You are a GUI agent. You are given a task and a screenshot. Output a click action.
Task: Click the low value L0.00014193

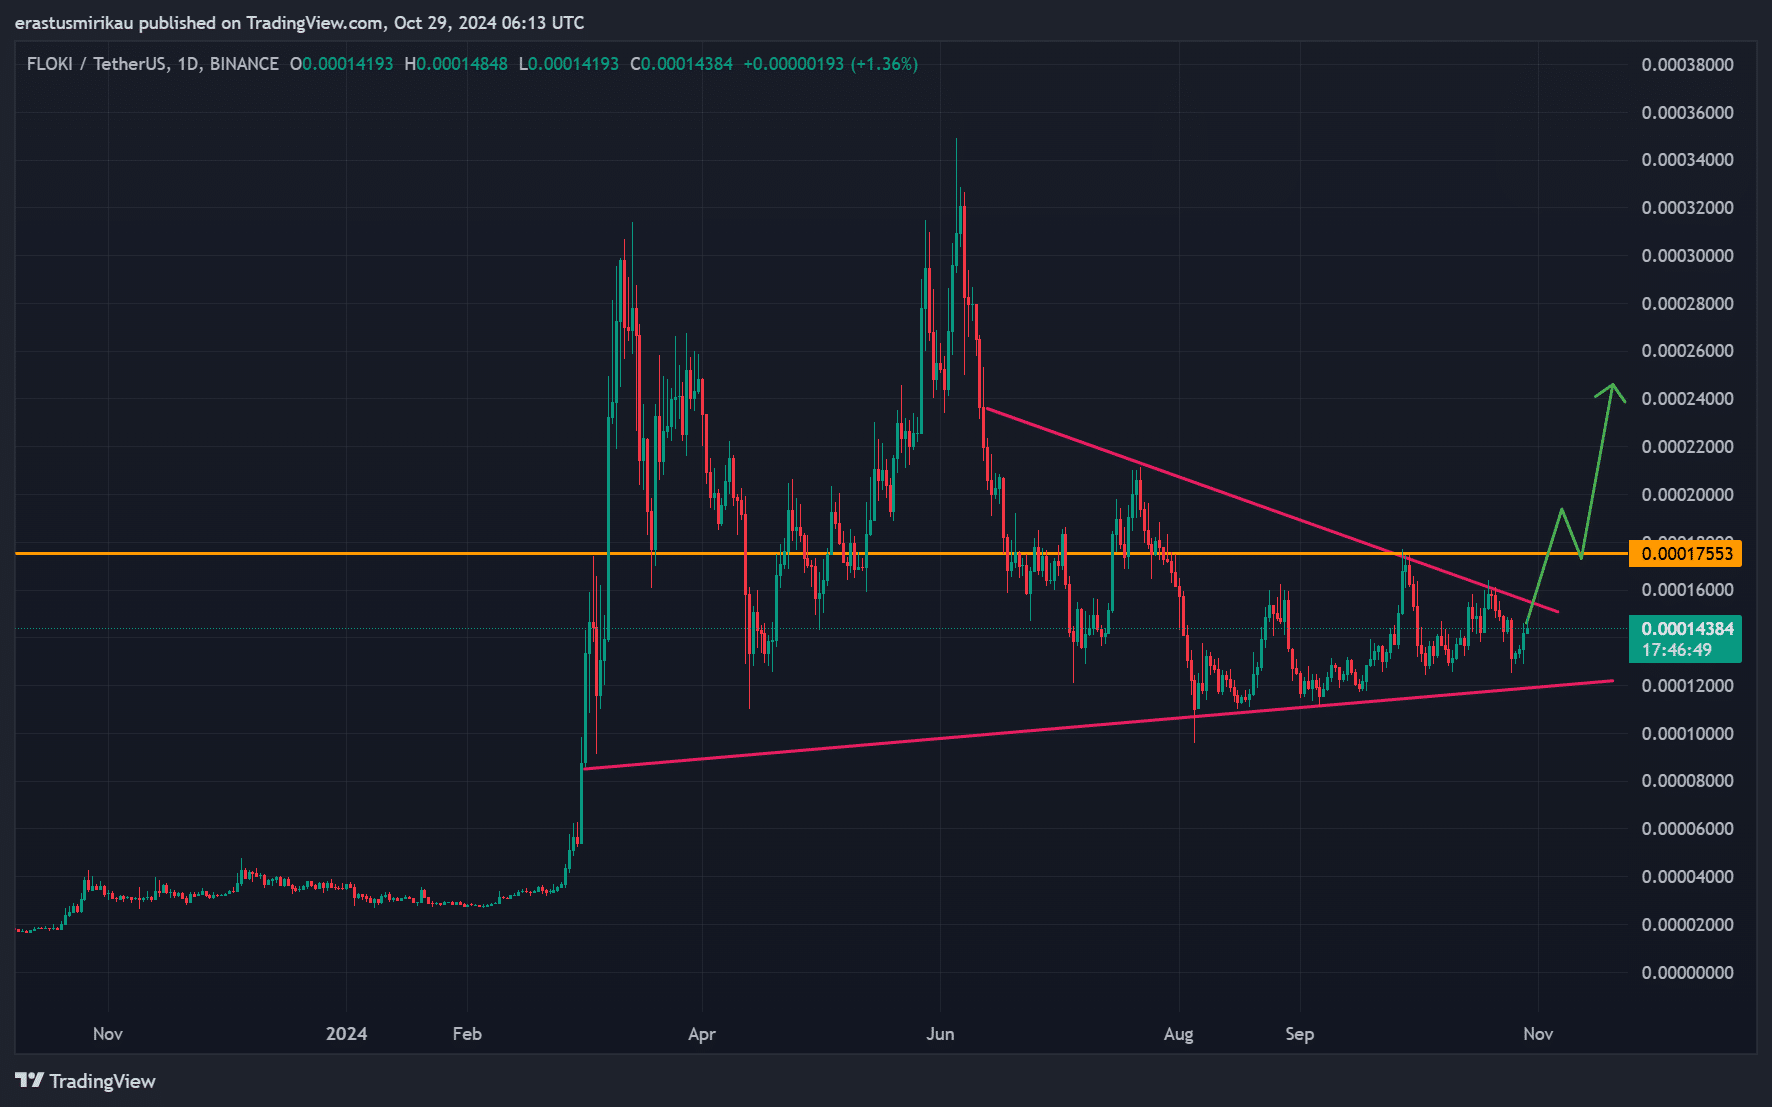[x=569, y=64]
